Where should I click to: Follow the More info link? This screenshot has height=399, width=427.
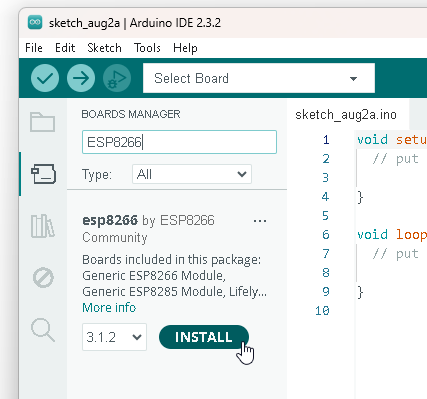(109, 307)
